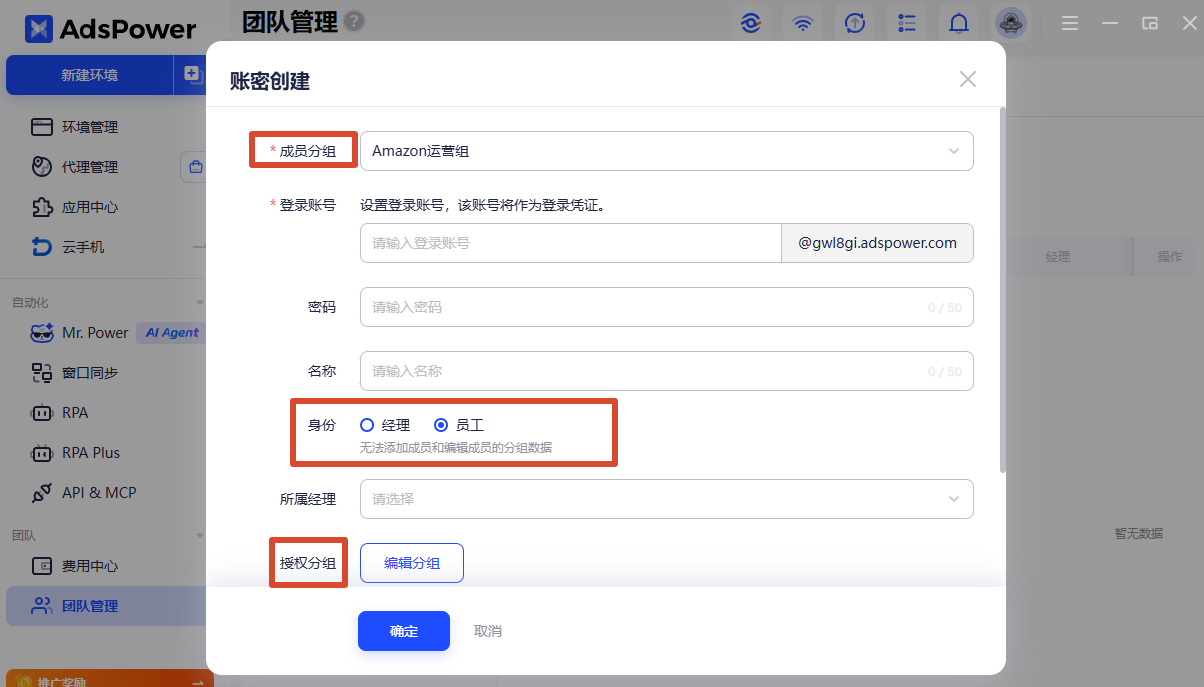Click the AdsPower logo
Screen dimensions: 1204x687
110,29
